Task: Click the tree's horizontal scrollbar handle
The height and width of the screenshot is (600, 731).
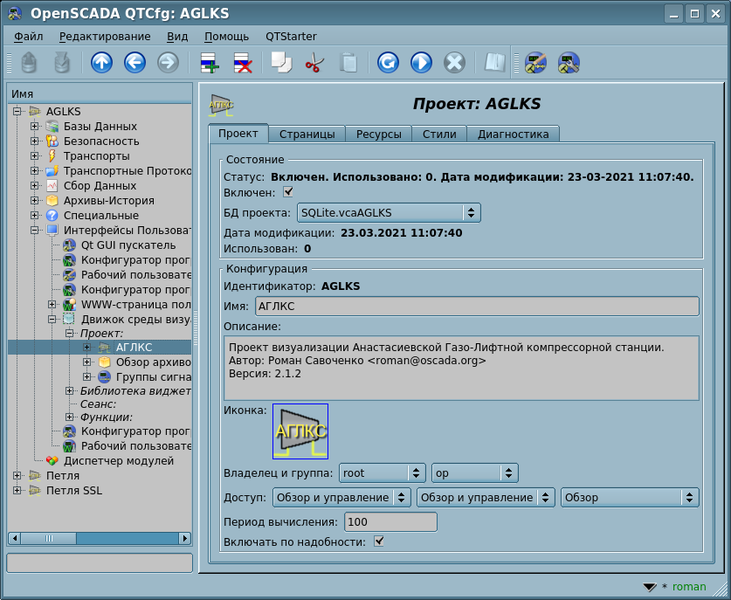Action: tap(48, 538)
